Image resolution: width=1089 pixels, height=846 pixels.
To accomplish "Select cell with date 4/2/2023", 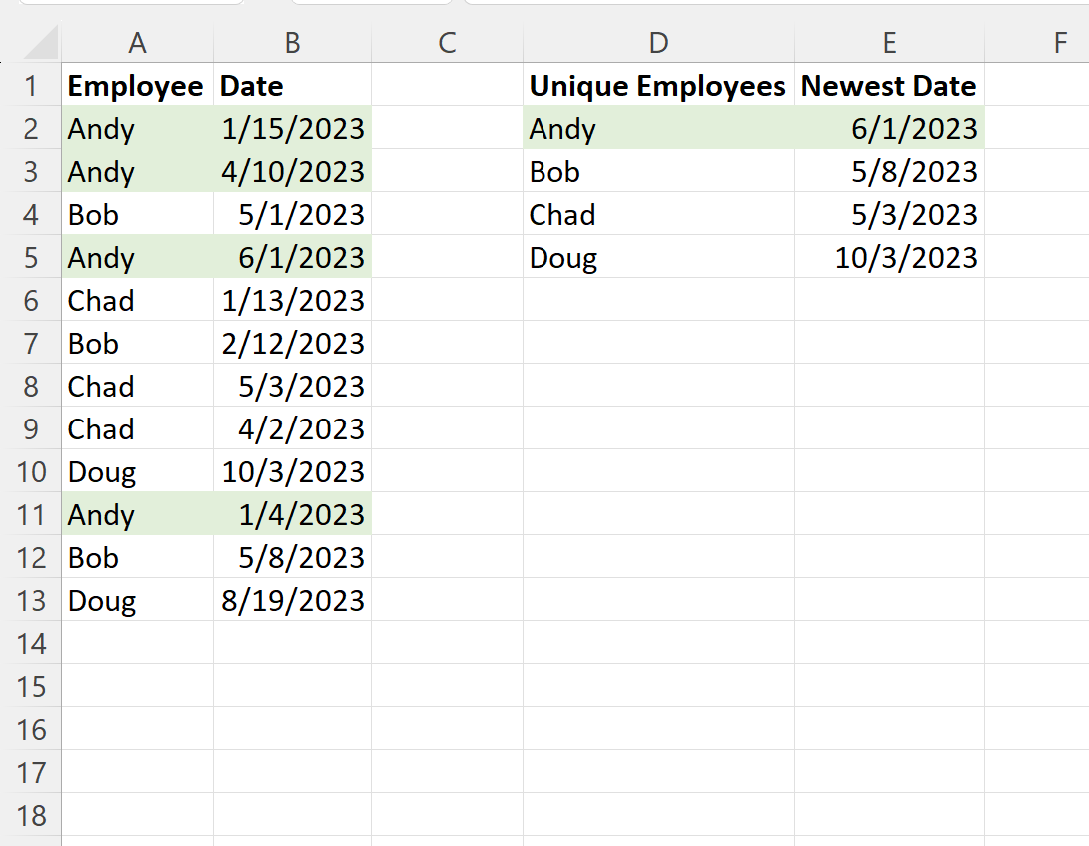I will tap(292, 429).
